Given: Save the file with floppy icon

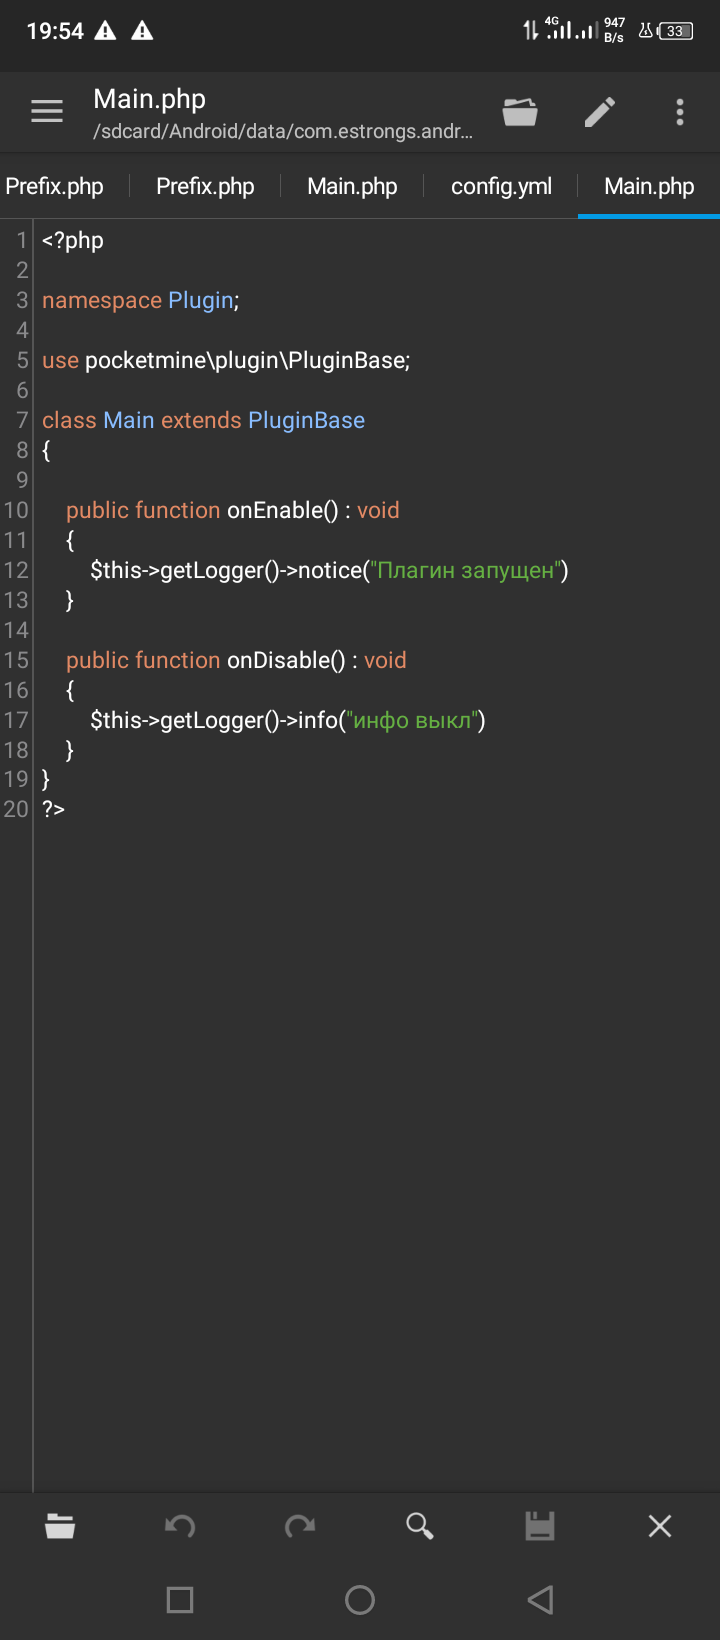Looking at the screenshot, I should 540,1526.
